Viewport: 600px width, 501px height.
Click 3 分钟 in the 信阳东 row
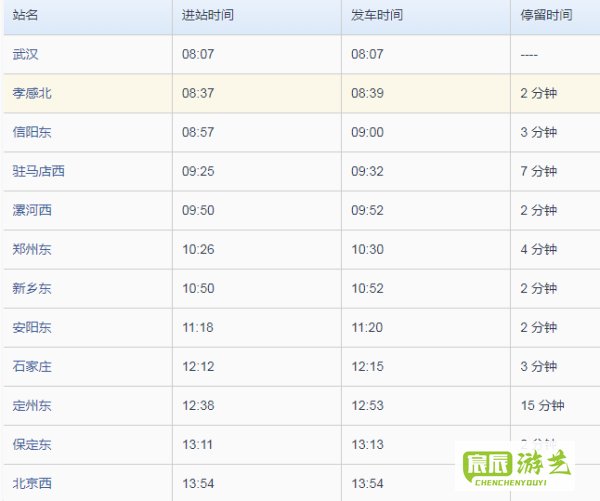point(538,132)
